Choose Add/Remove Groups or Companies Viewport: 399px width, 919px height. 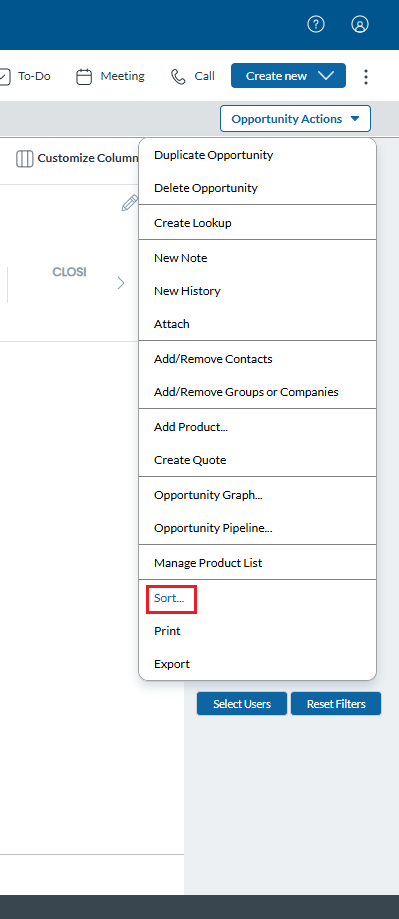pos(257,392)
